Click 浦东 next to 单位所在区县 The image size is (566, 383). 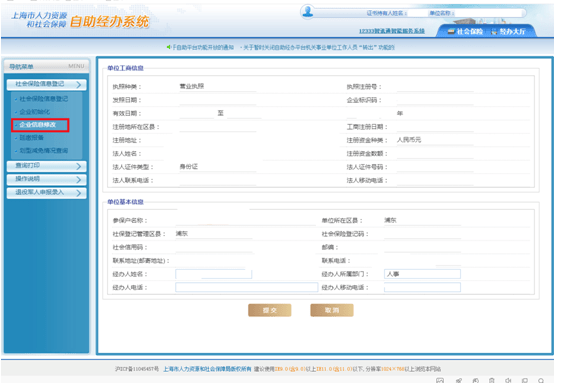391,220
